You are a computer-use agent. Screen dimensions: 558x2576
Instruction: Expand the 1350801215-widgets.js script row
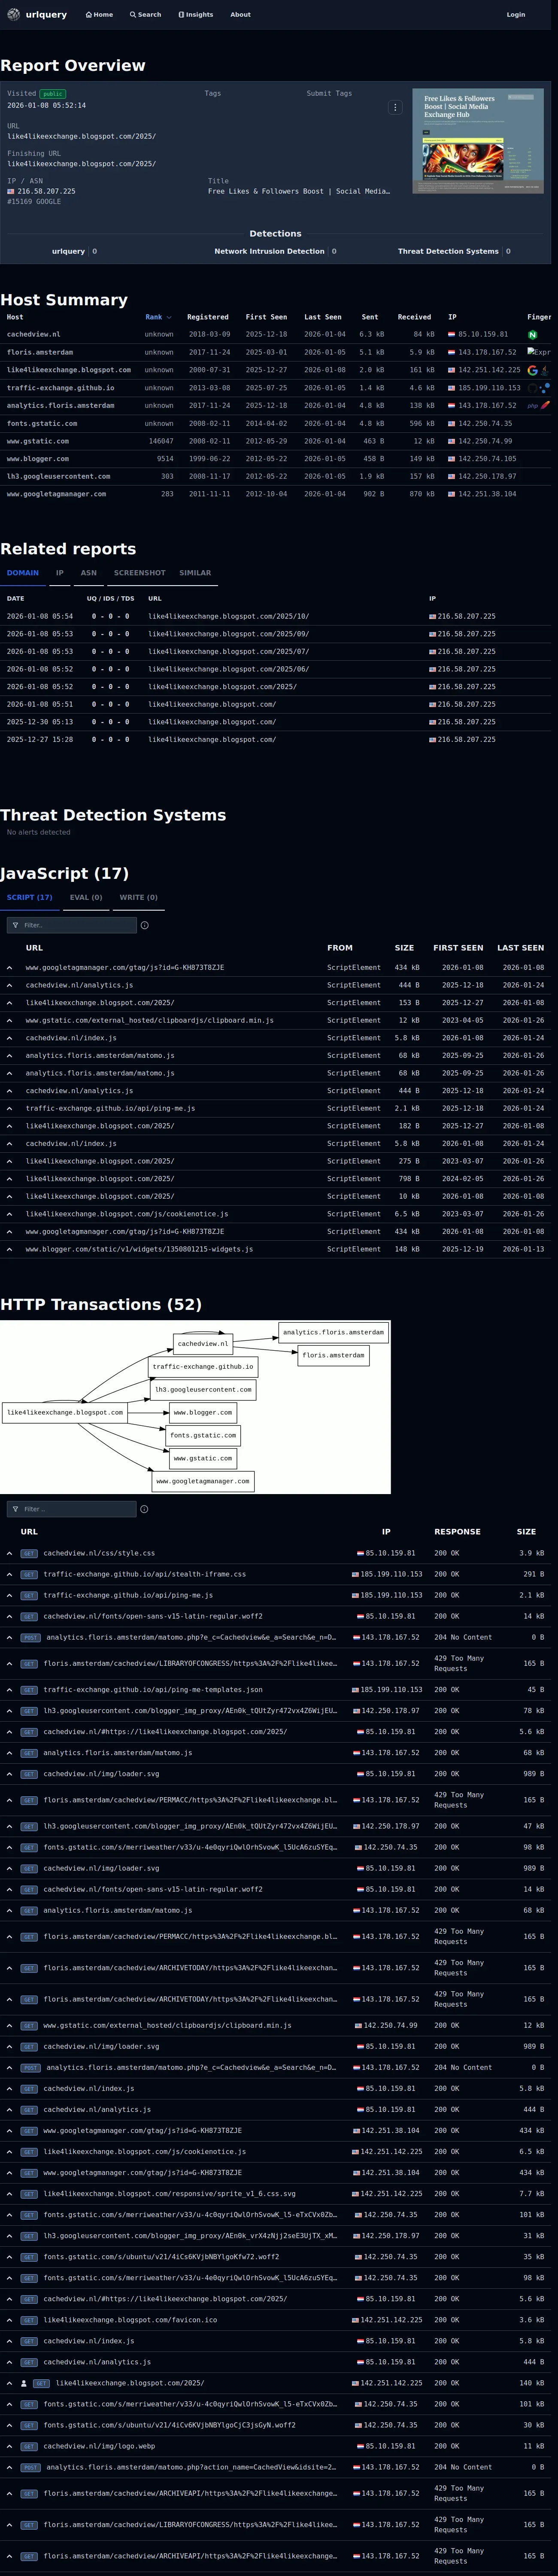(x=10, y=1249)
